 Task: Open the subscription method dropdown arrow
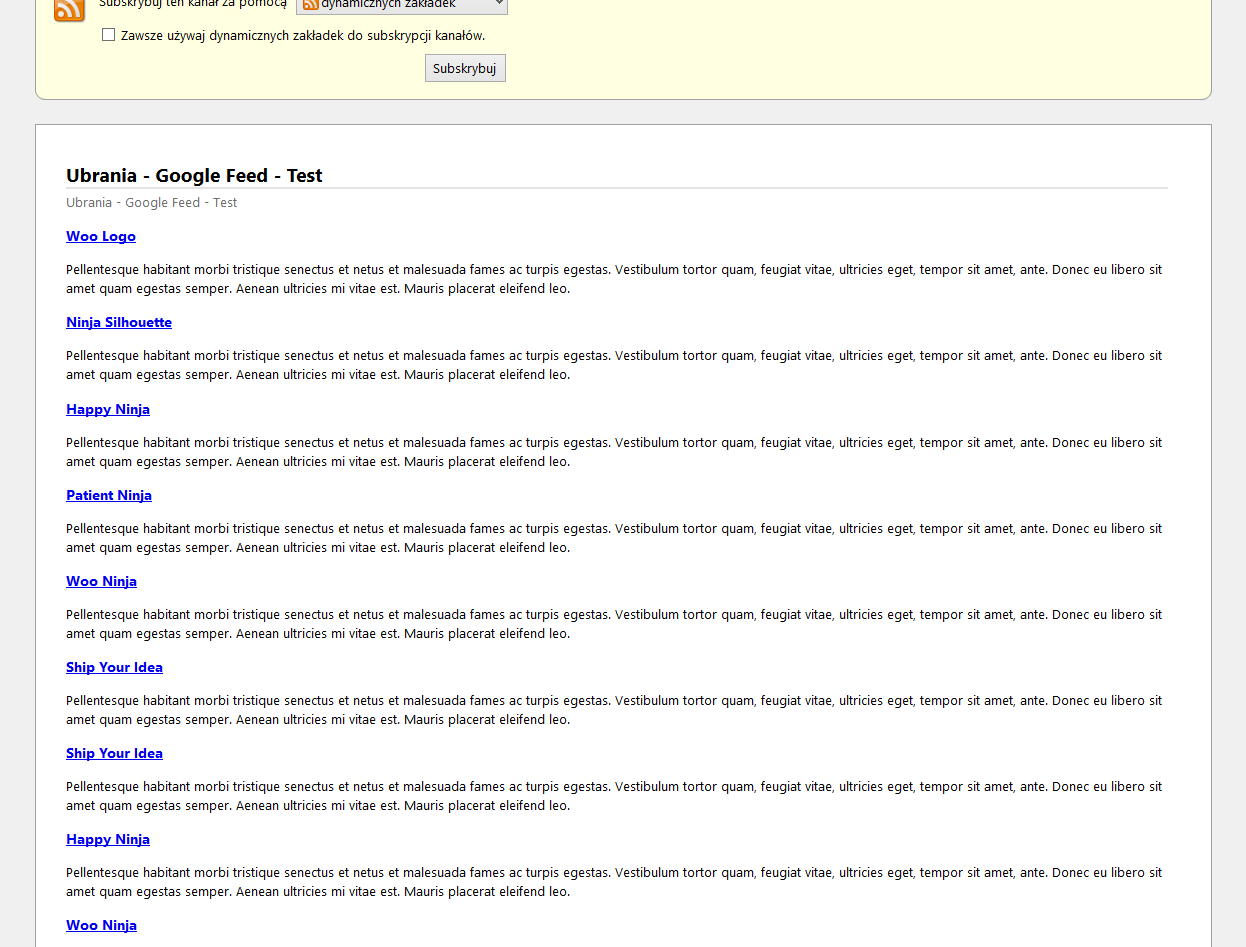coord(498,4)
